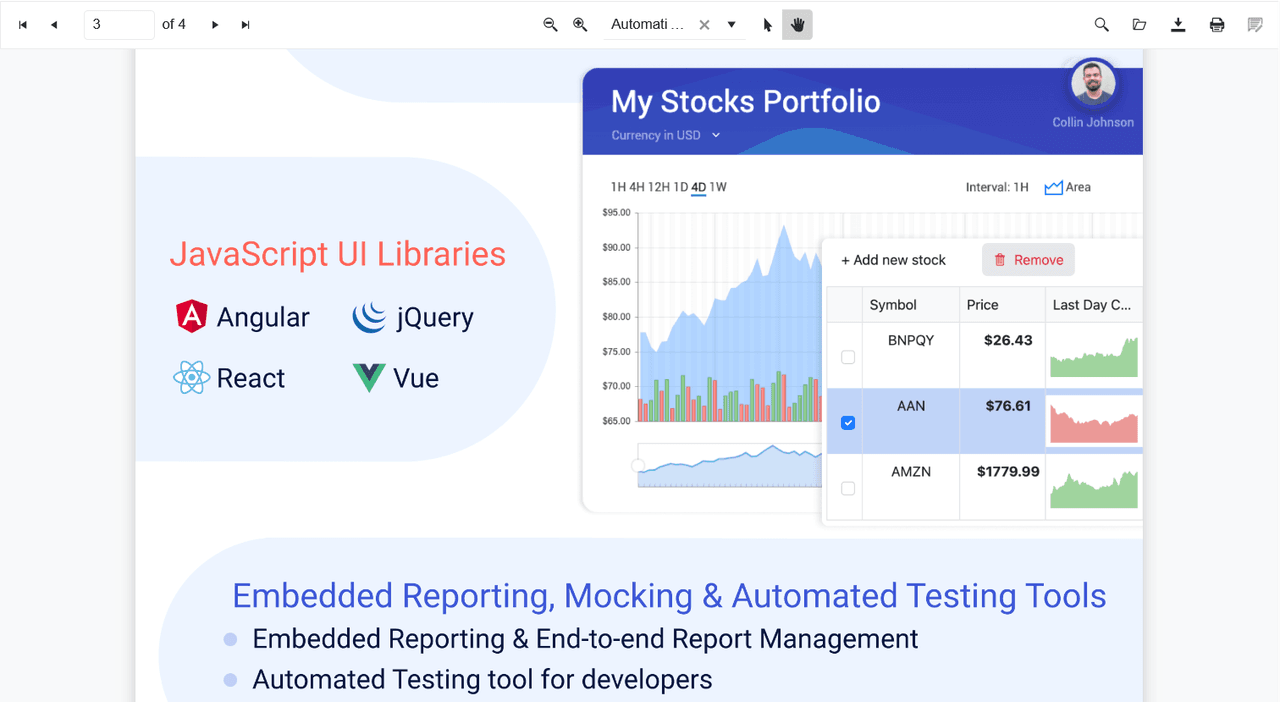
Task: Click Add new stock
Action: (893, 260)
